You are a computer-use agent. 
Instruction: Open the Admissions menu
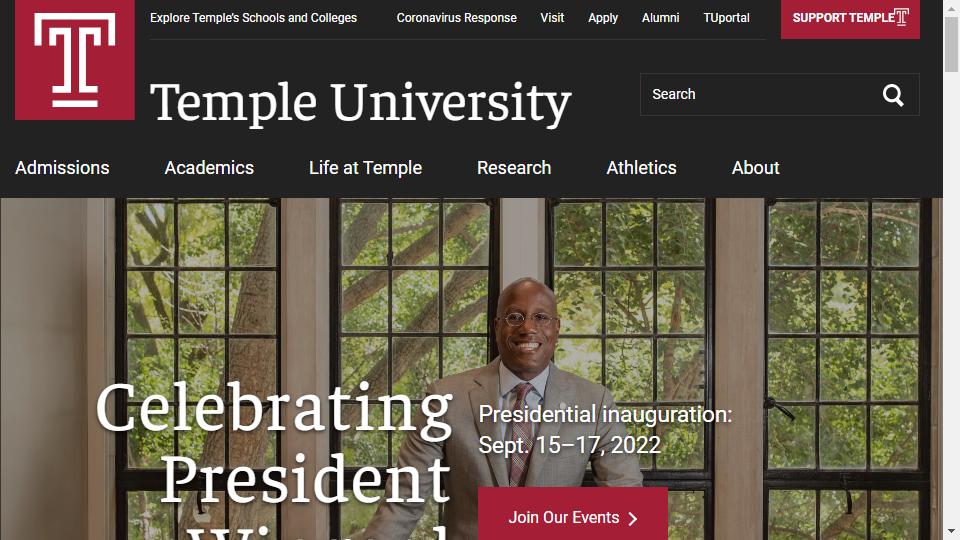click(x=62, y=168)
